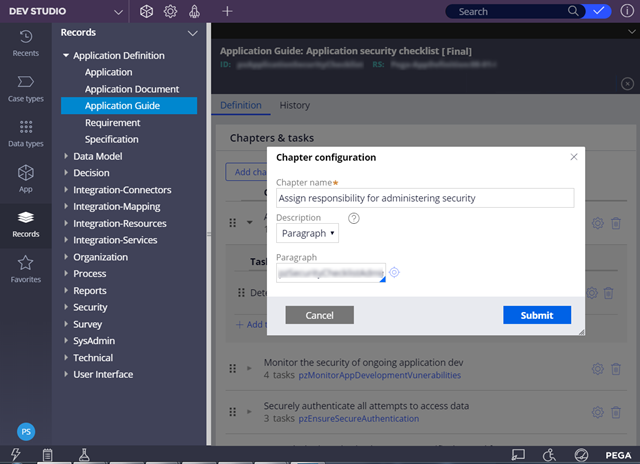Select Application Document in records tree
Image resolution: width=640 pixels, height=464 pixels.
coord(131,89)
